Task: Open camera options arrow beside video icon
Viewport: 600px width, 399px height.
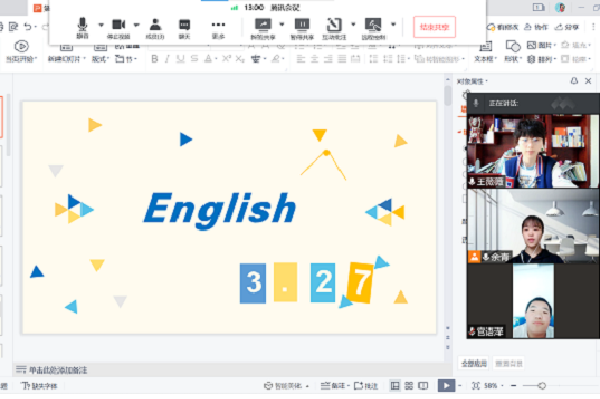Action: (x=137, y=25)
